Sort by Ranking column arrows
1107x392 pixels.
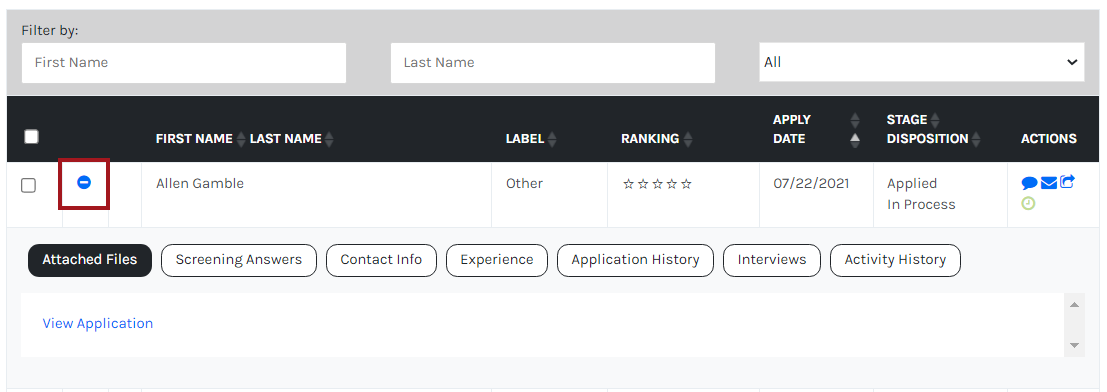(688, 139)
